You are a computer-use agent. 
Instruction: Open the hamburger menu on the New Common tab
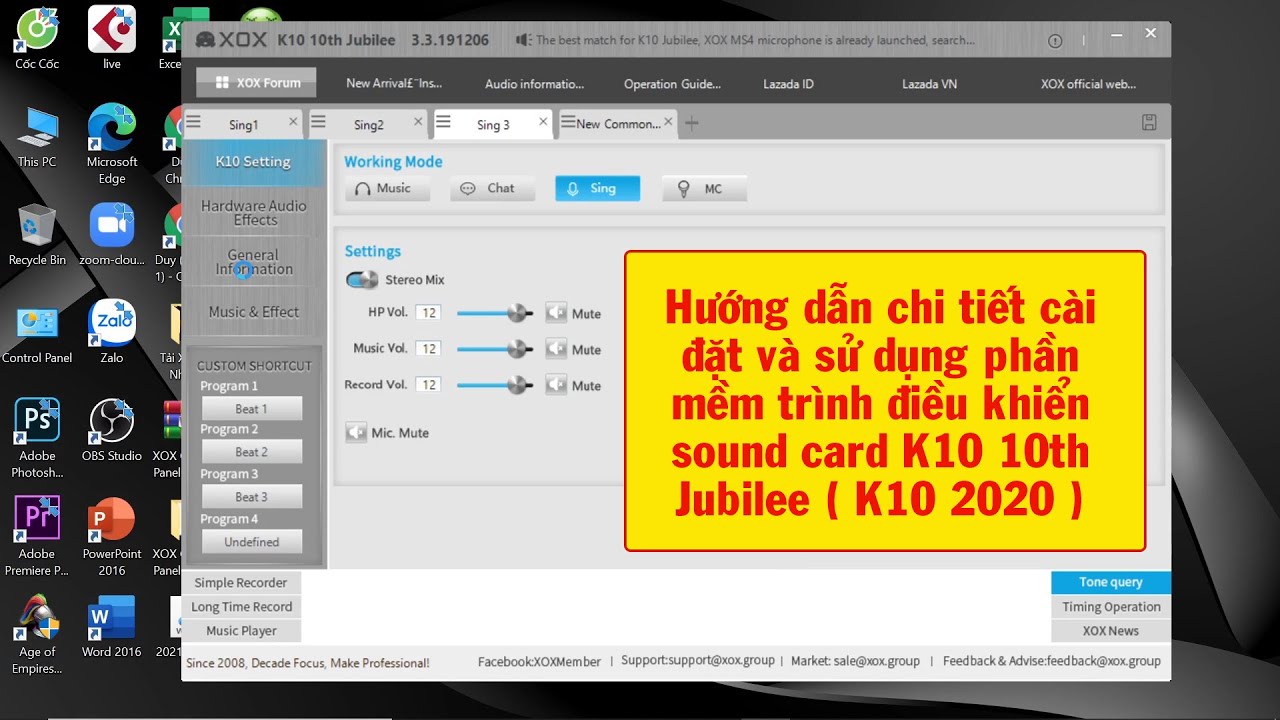(568, 122)
